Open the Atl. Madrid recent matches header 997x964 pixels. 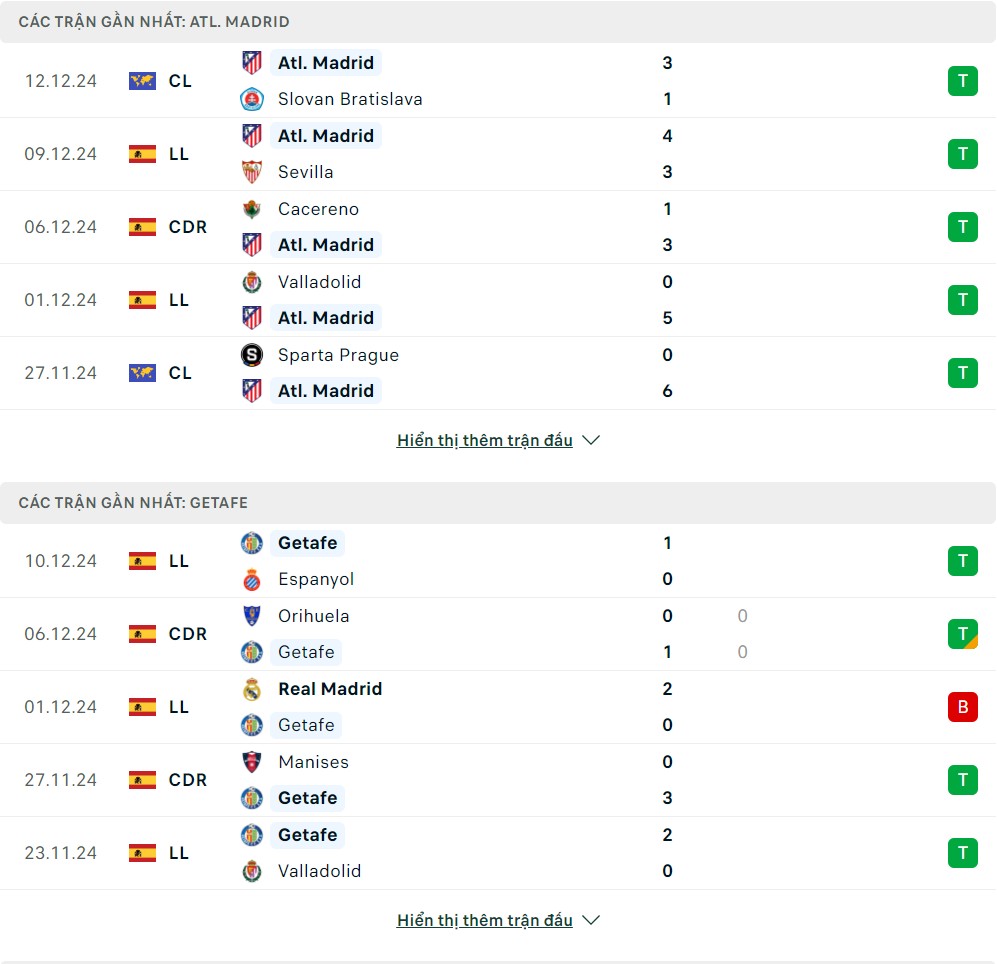(154, 21)
